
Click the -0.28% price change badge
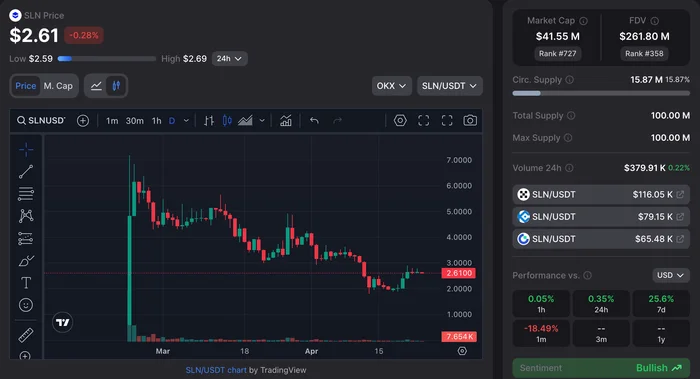point(84,35)
